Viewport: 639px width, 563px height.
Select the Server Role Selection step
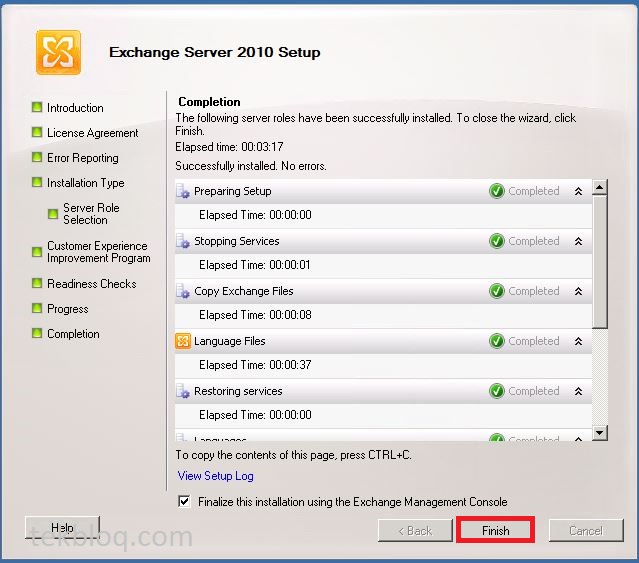pyautogui.click(x=91, y=214)
